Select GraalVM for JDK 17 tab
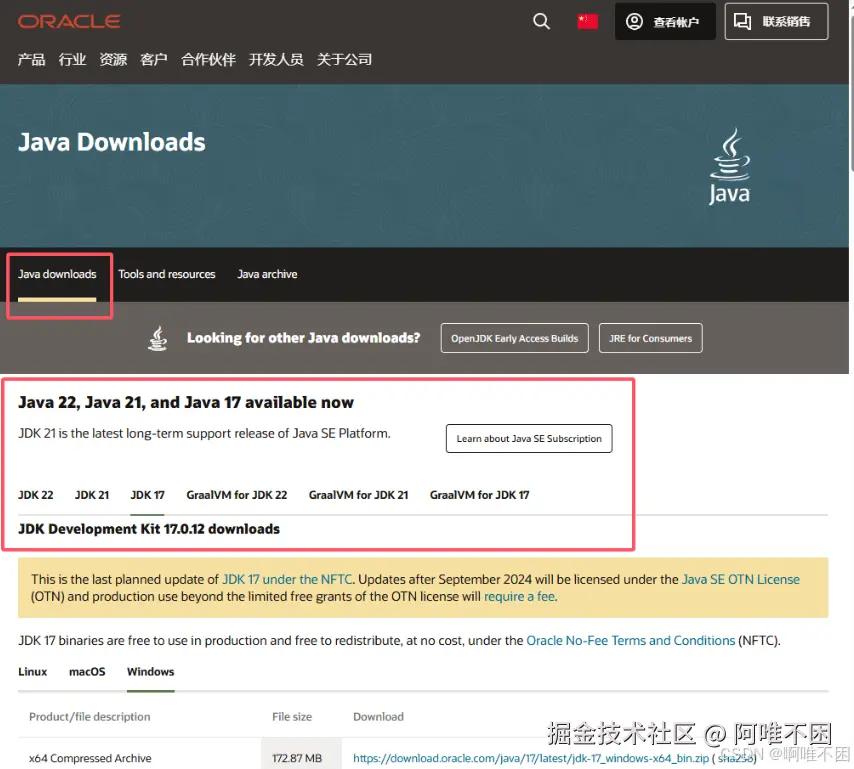 click(479, 495)
